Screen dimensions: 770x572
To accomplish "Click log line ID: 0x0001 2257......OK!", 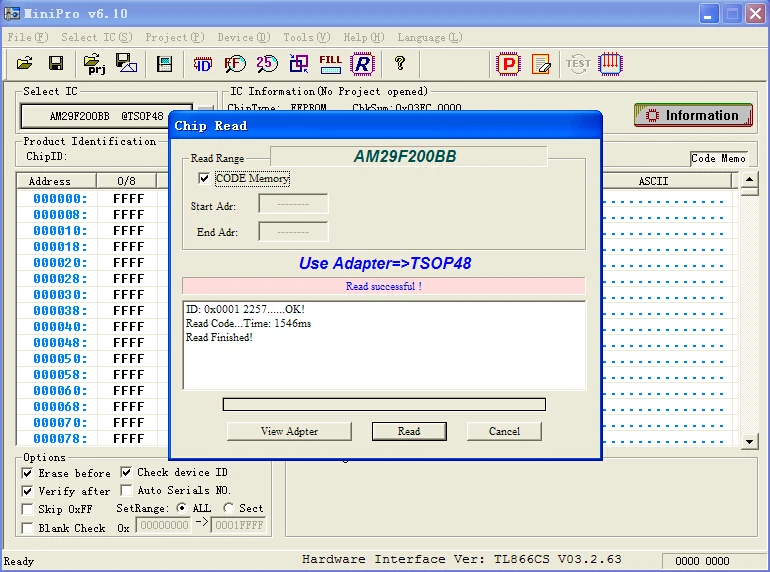I will click(245, 309).
